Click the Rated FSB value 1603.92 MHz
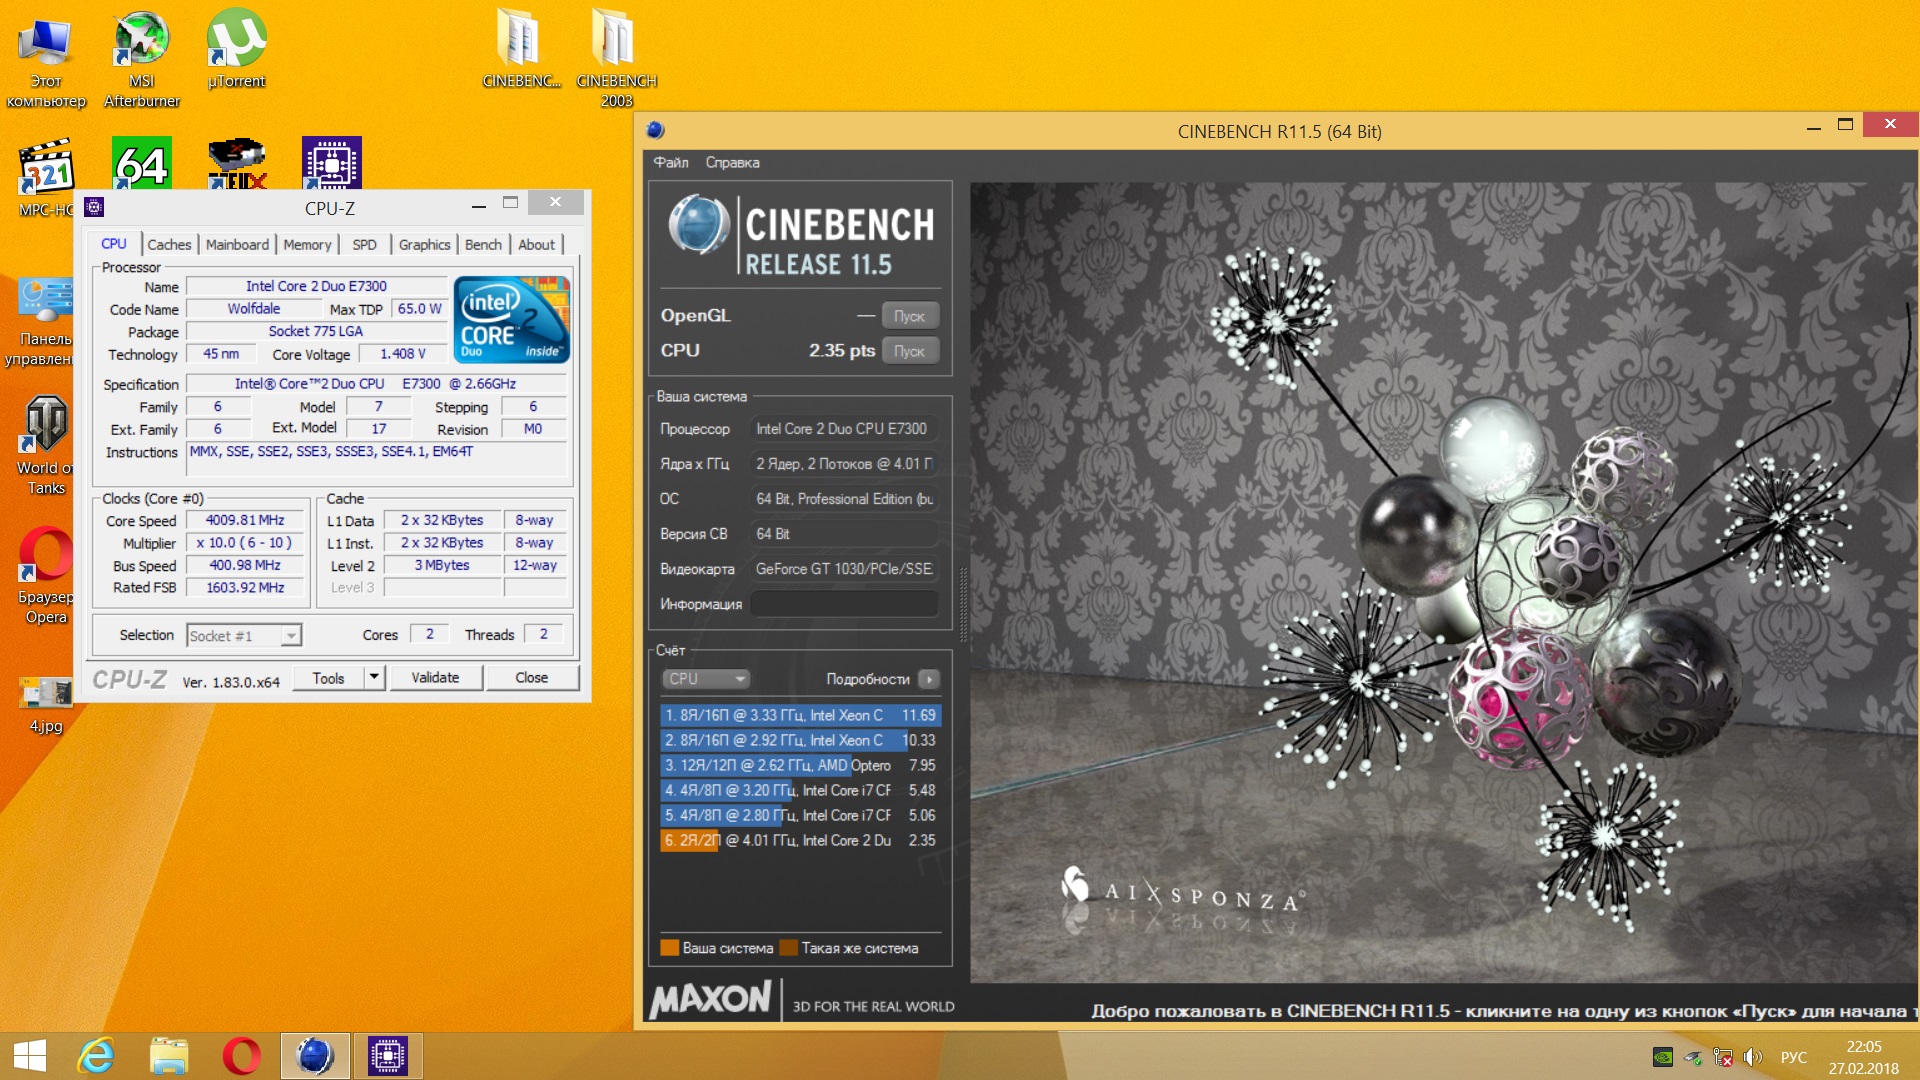Screen dimensions: 1920x1080 point(245,587)
